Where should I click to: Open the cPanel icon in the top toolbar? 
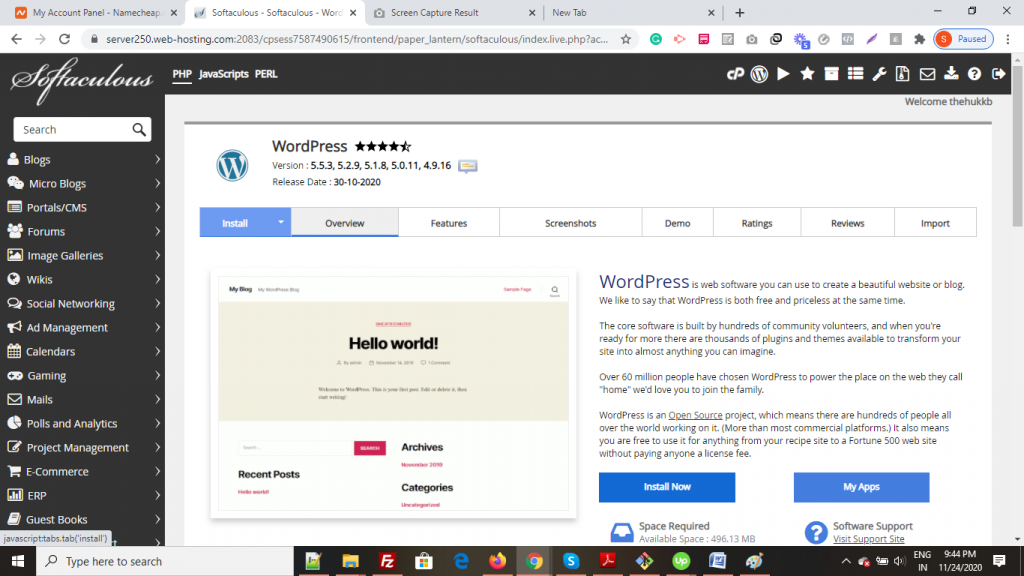pyautogui.click(x=736, y=73)
